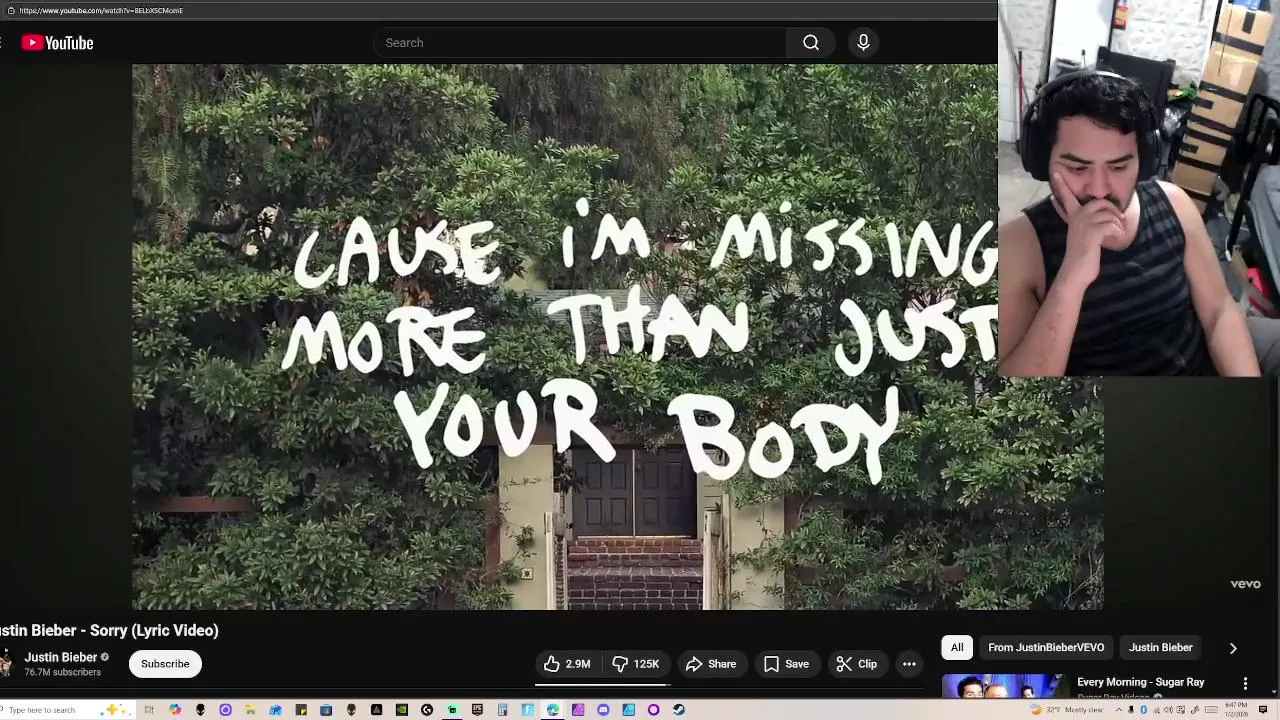This screenshot has height=720, width=1280.
Task: Save the video to a playlist
Action: pyautogui.click(x=786, y=664)
